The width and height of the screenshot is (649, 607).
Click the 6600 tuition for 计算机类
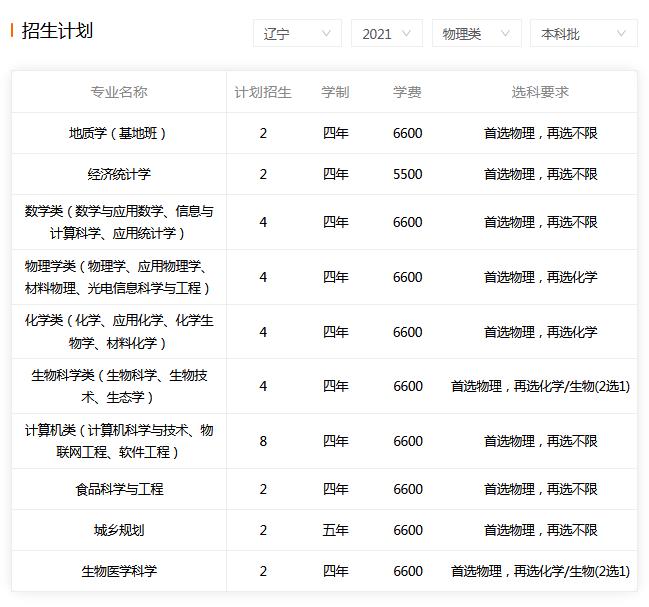(x=408, y=441)
